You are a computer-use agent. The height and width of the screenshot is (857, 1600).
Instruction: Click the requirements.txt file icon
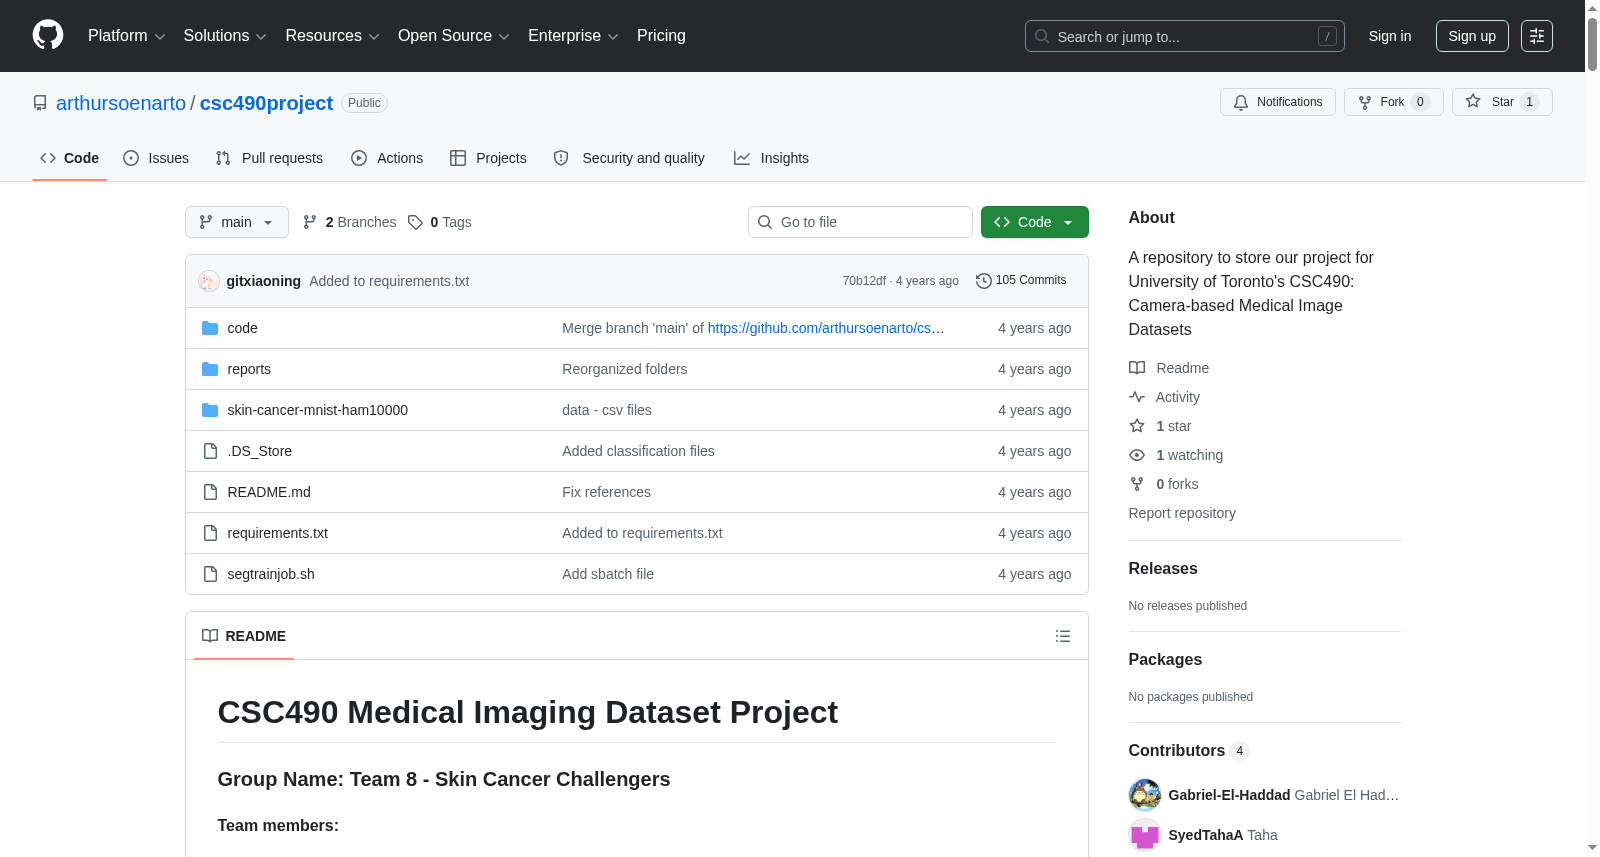click(210, 533)
